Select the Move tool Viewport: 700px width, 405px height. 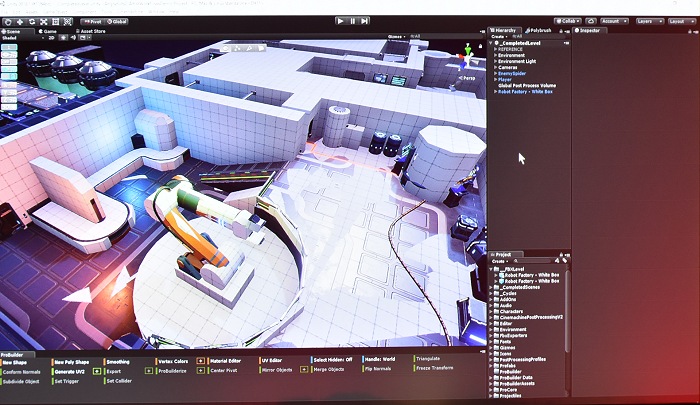pyautogui.click(x=20, y=21)
